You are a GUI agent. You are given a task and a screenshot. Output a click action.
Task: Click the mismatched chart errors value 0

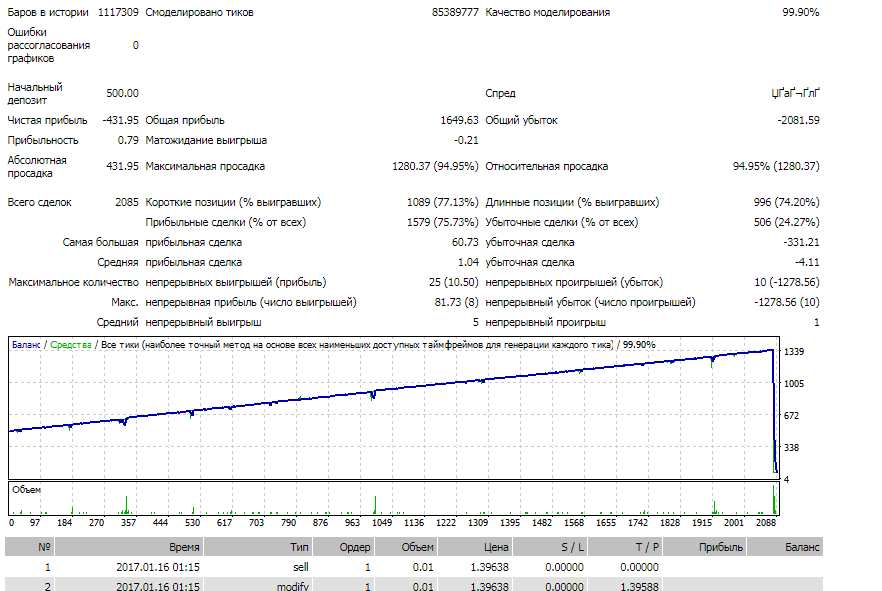click(x=136, y=46)
